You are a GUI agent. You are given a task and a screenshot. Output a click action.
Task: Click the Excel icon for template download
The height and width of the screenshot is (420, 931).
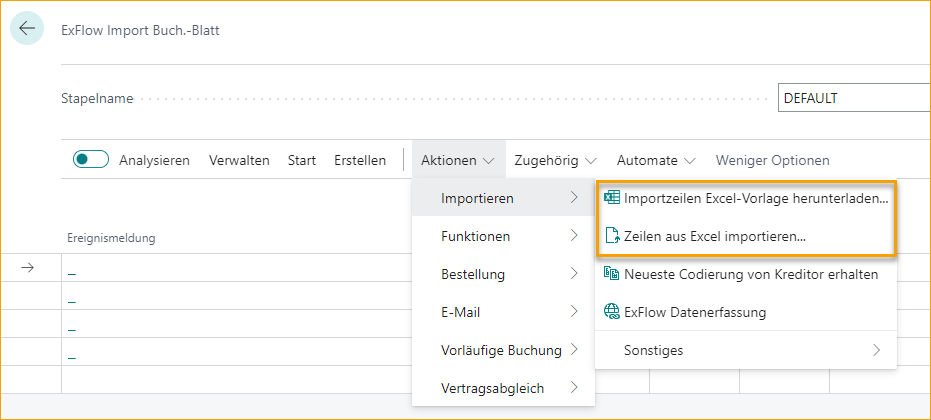(612, 198)
